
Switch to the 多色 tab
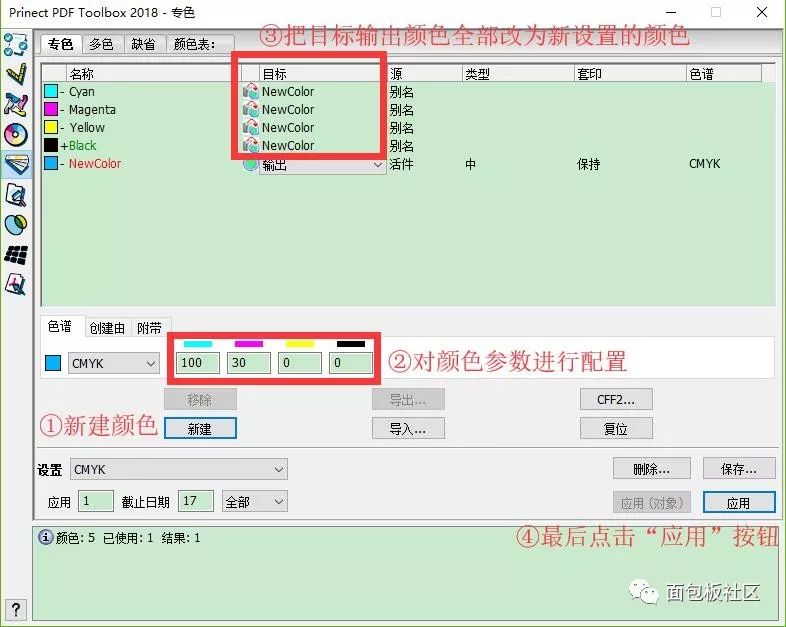coord(101,44)
